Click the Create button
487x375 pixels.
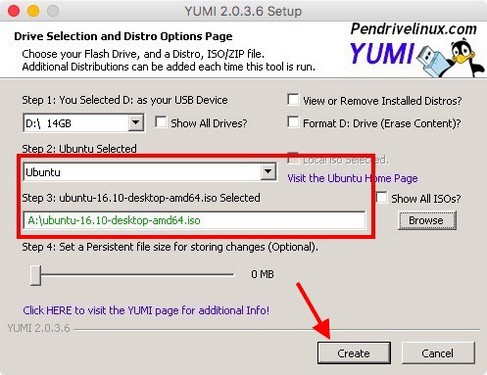point(353,353)
